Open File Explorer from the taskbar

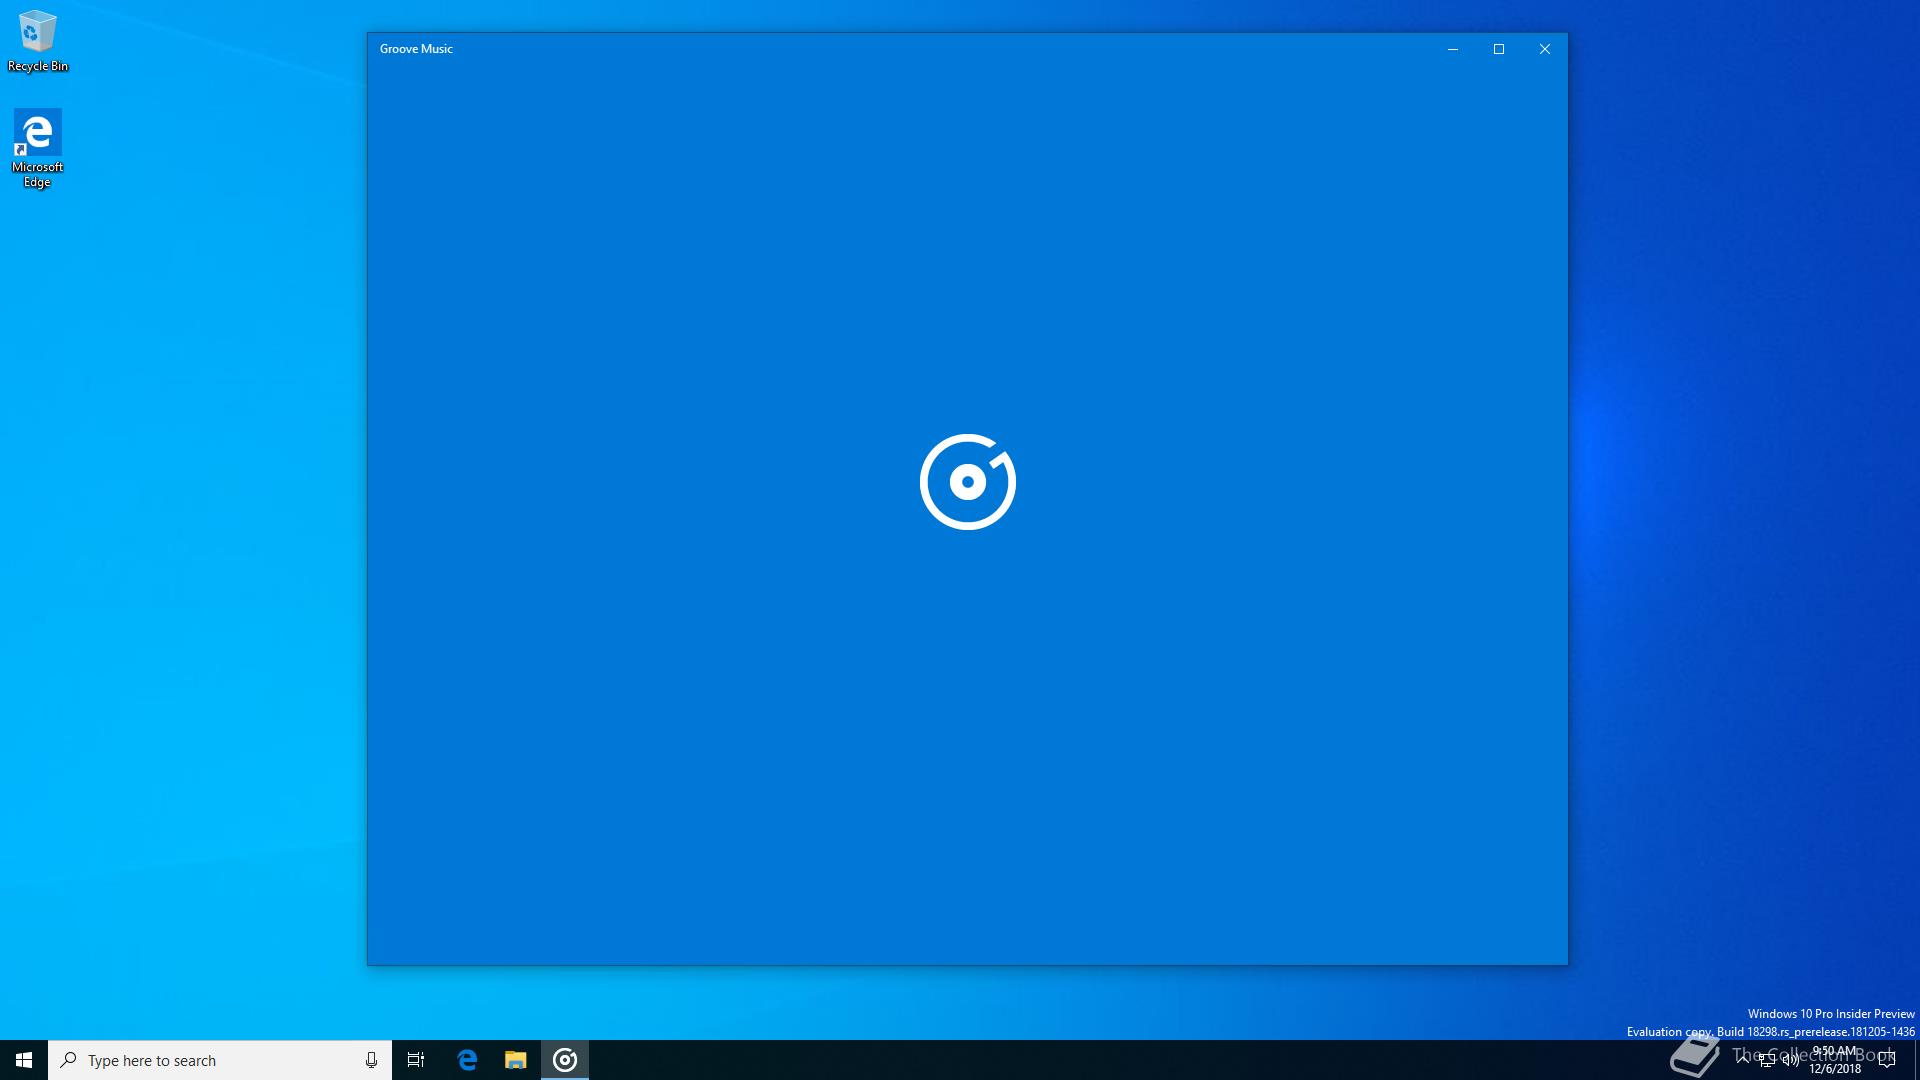(515, 1060)
